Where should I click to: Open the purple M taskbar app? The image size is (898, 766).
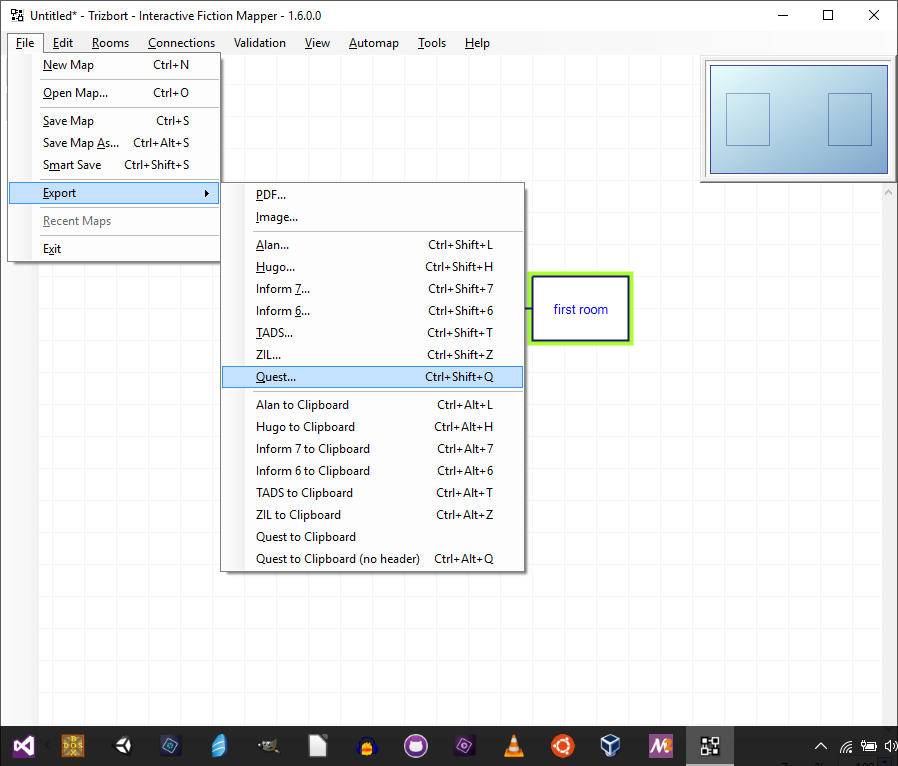coord(660,746)
